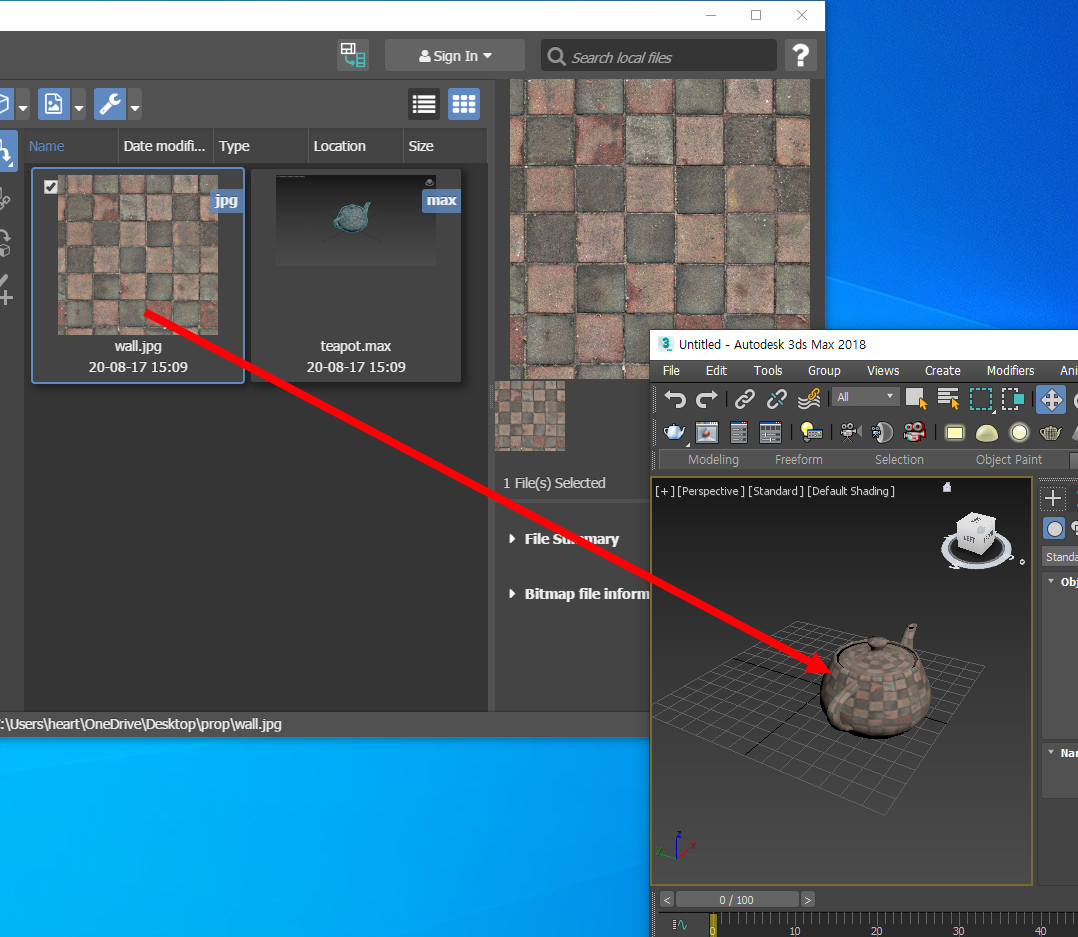The image size is (1078, 937).
Task: Click the yellow dome light icon
Action: pyautogui.click(x=987, y=432)
